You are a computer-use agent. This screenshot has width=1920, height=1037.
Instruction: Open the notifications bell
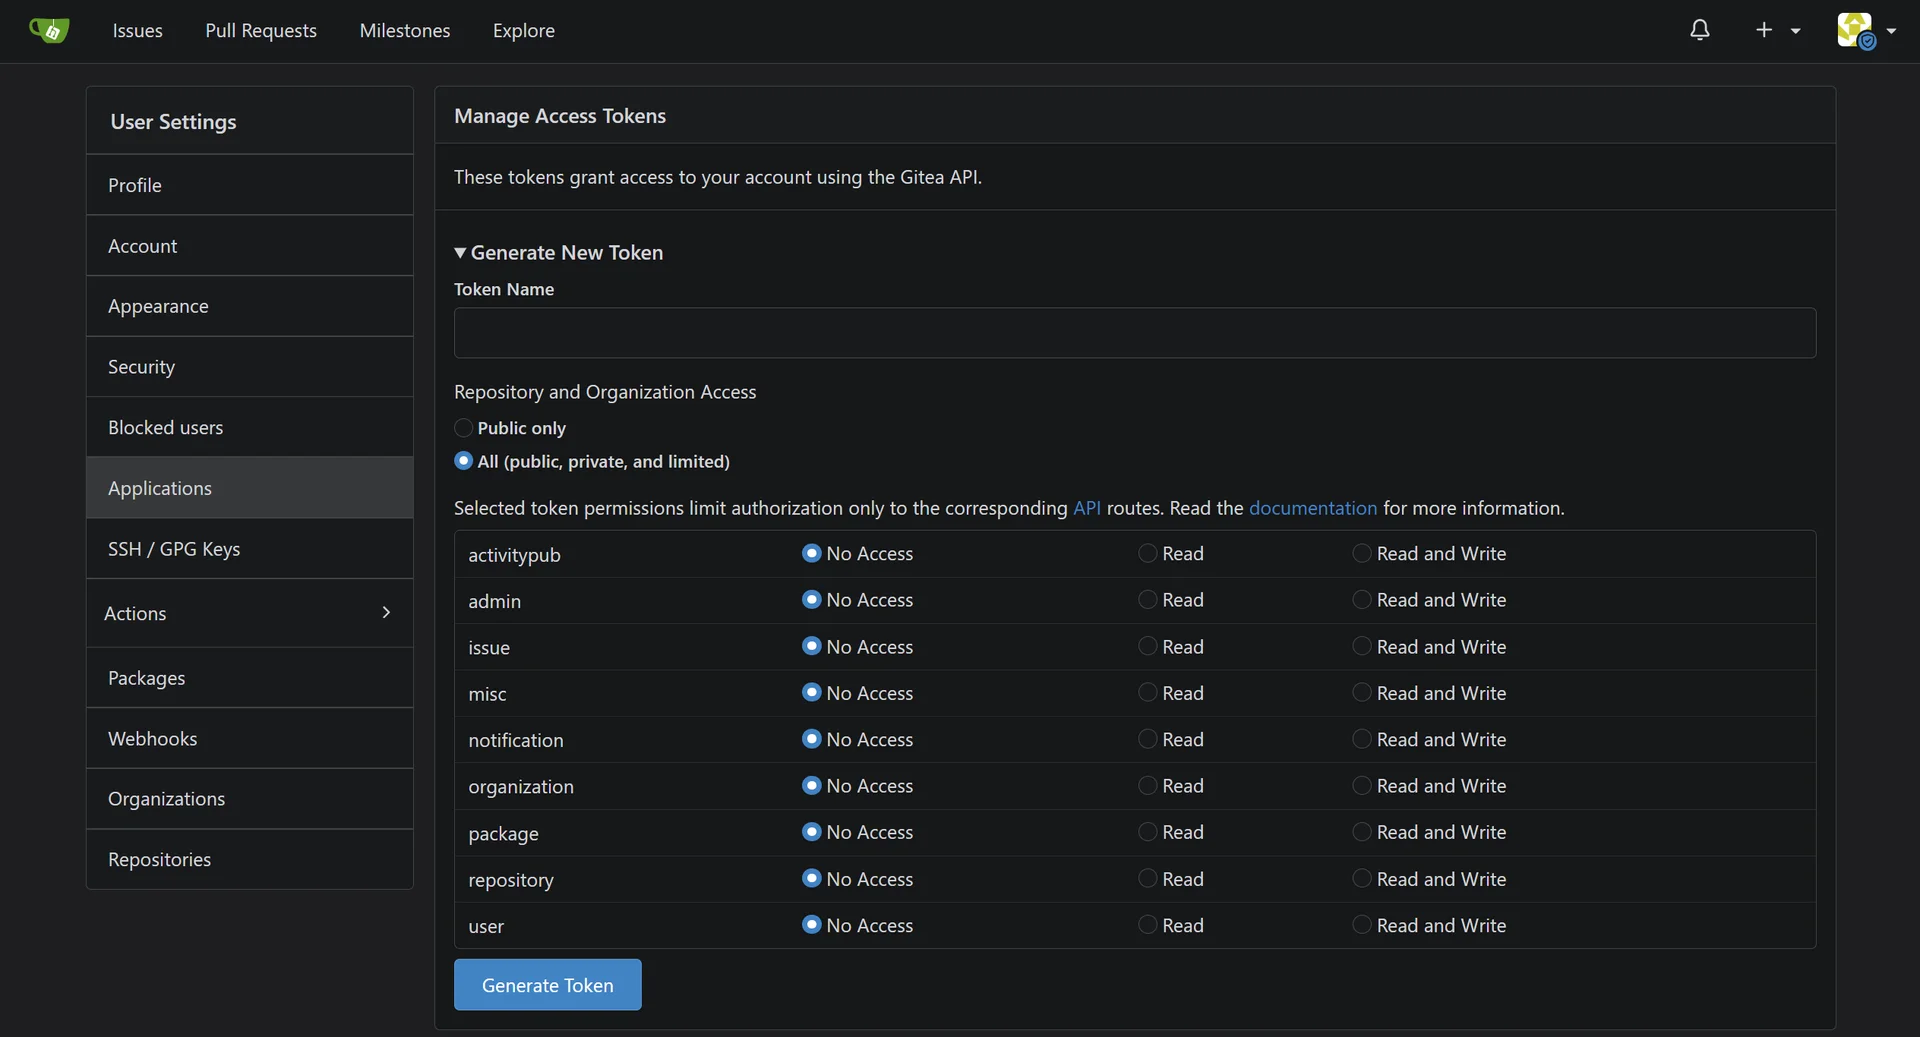coord(1700,31)
